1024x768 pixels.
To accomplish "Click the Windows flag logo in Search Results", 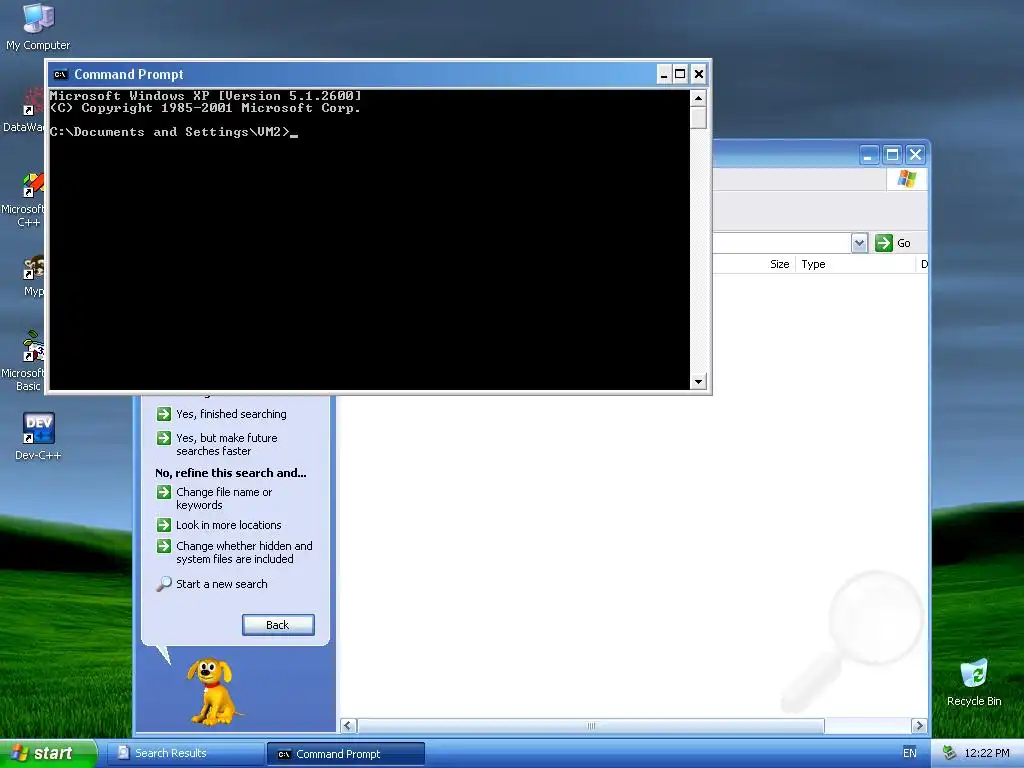I will [906, 178].
